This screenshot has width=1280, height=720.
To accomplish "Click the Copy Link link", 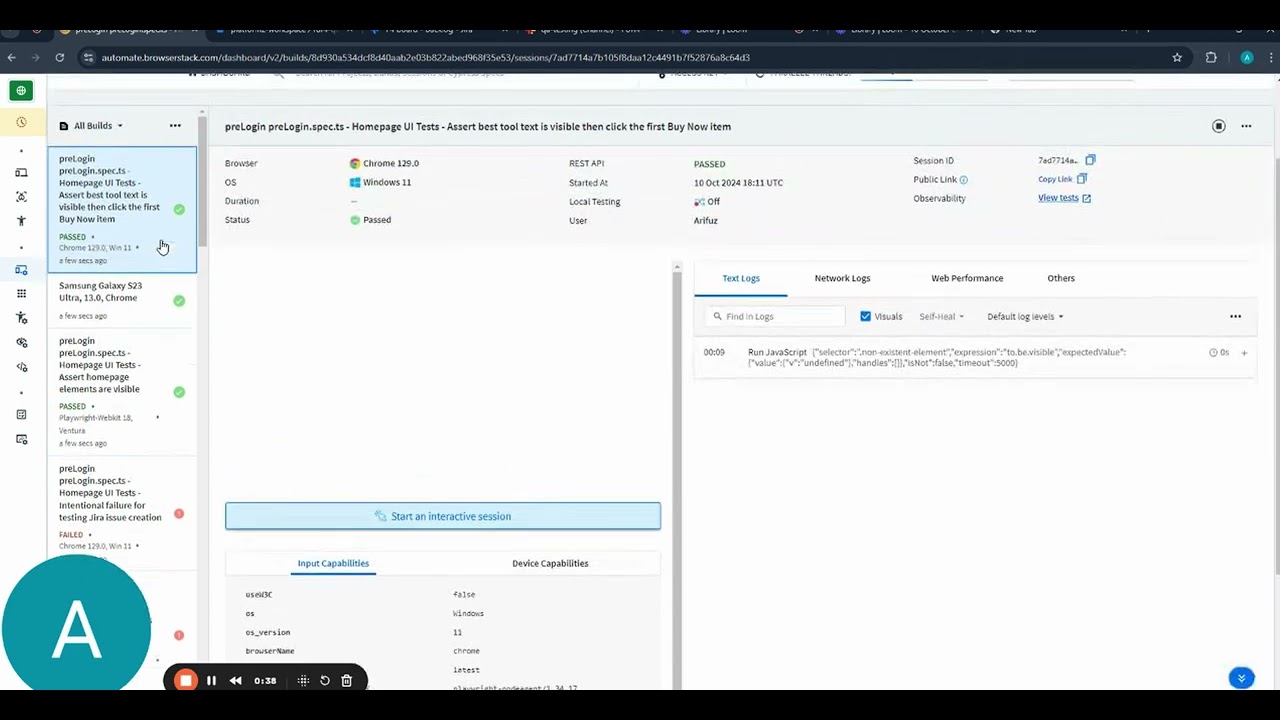I will (x=1055, y=179).
